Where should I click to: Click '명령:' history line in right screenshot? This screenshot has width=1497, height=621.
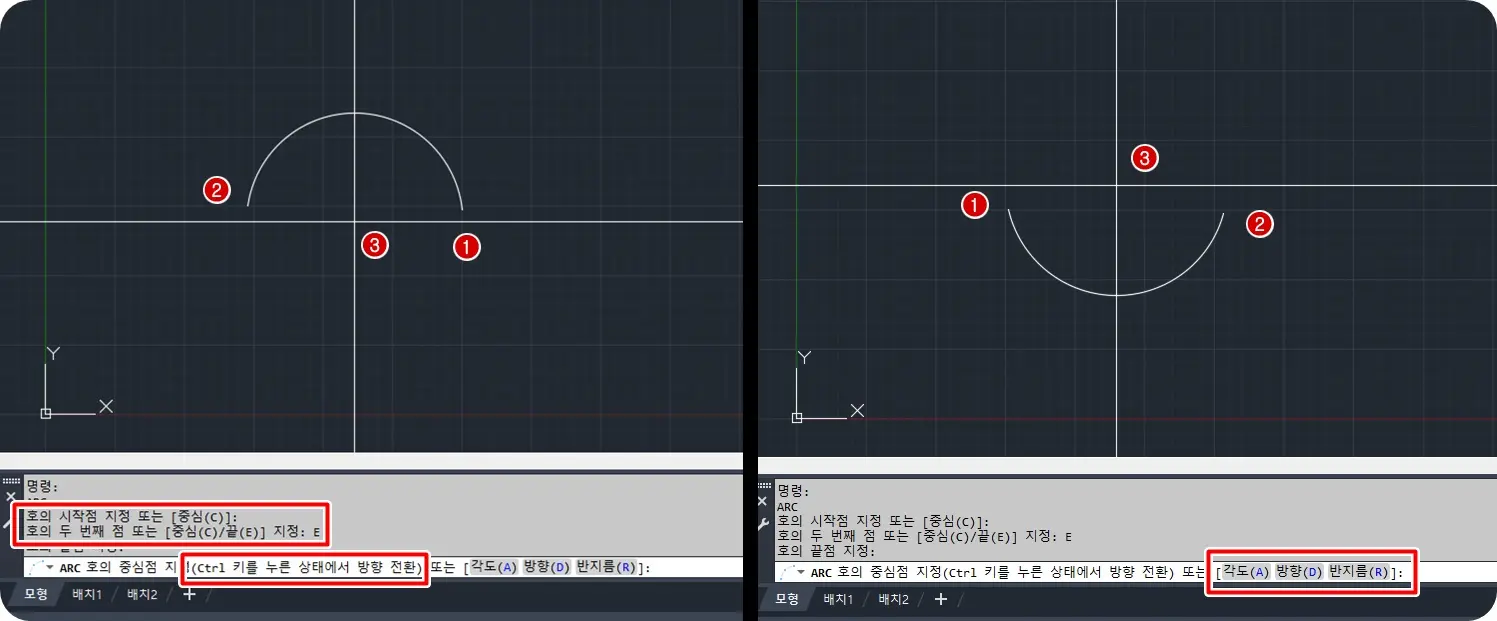click(x=793, y=492)
